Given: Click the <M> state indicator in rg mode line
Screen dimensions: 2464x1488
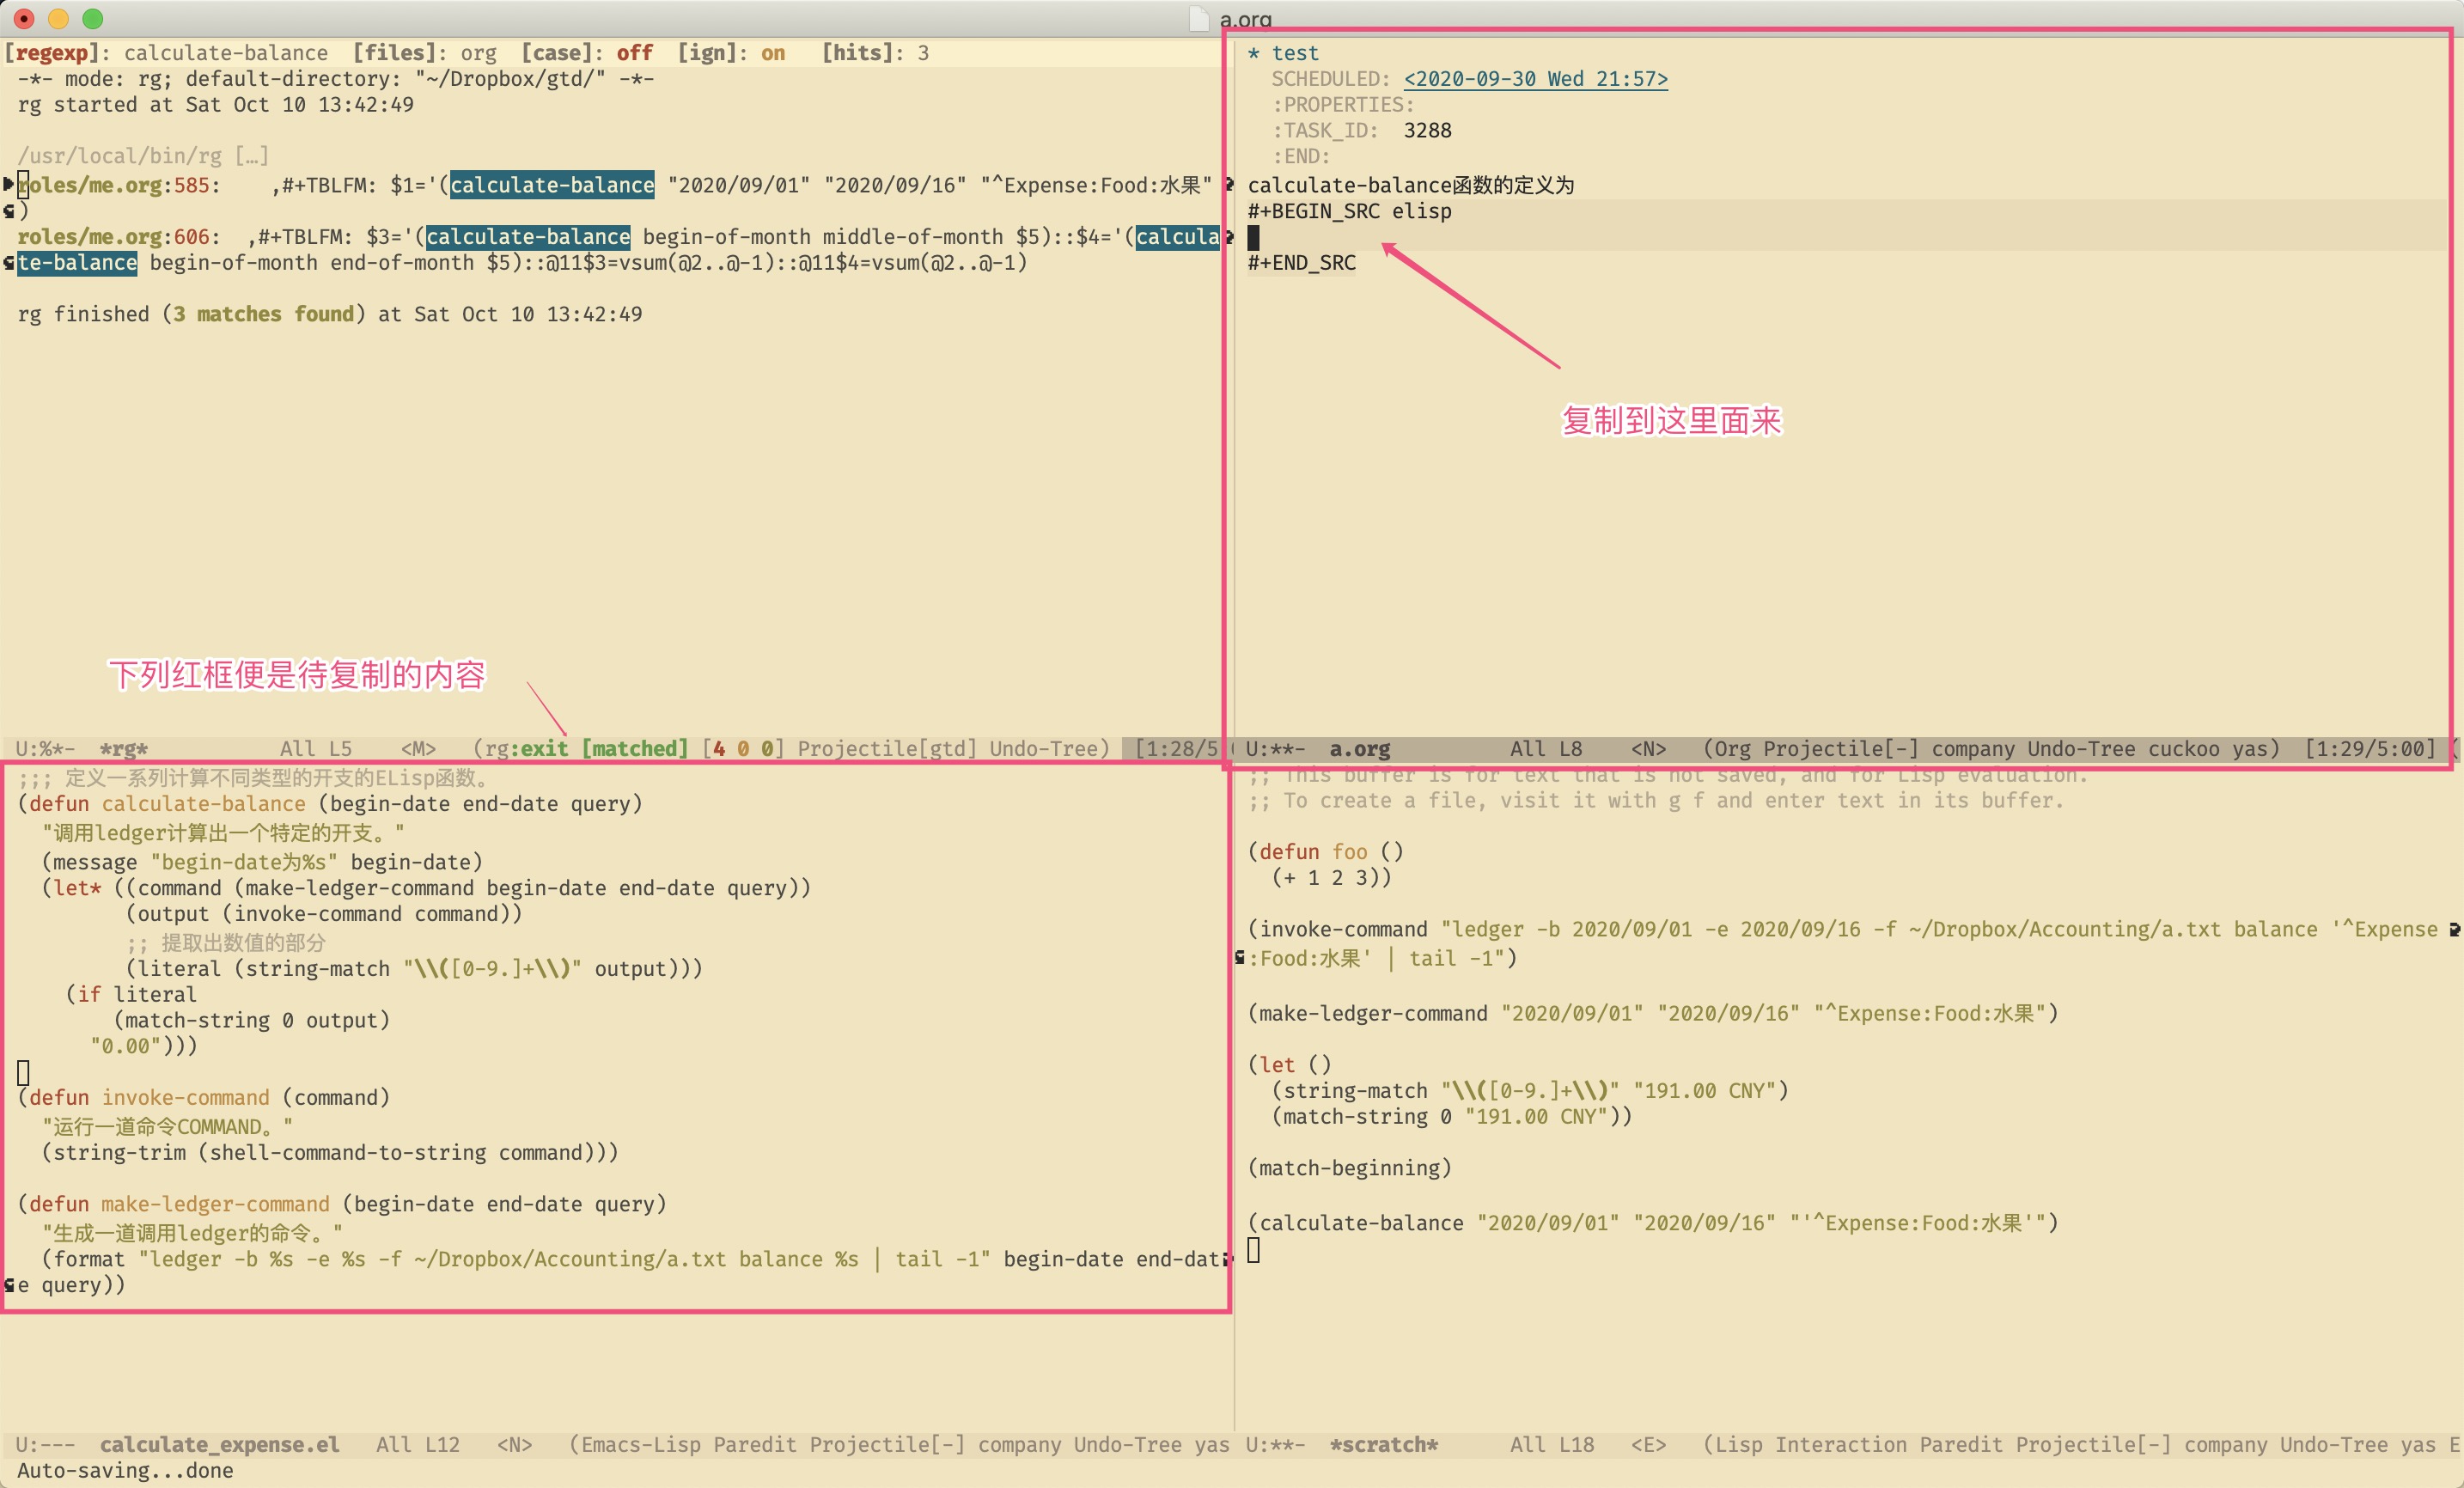Looking at the screenshot, I should (x=418, y=748).
